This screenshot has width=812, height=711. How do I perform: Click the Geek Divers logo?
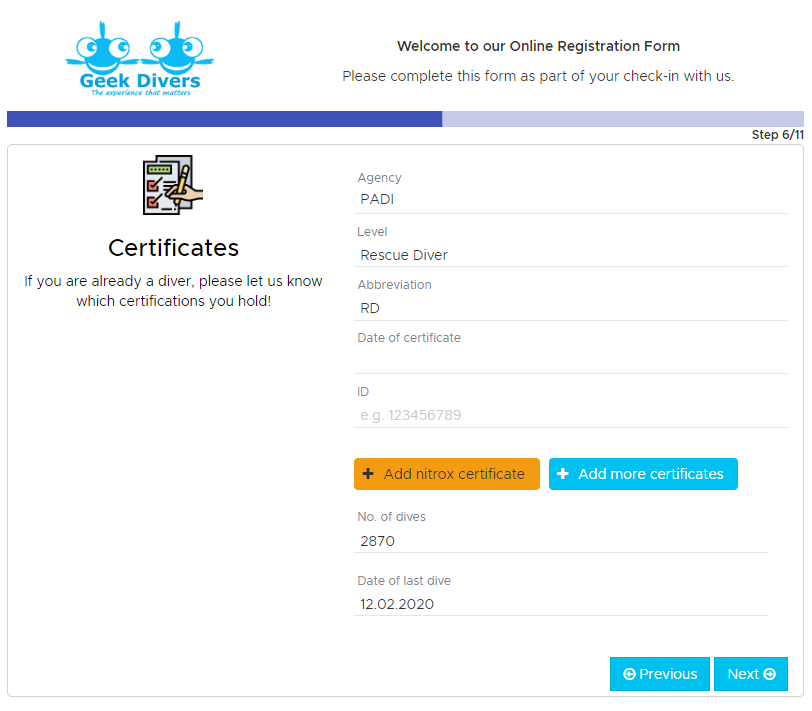click(139, 59)
